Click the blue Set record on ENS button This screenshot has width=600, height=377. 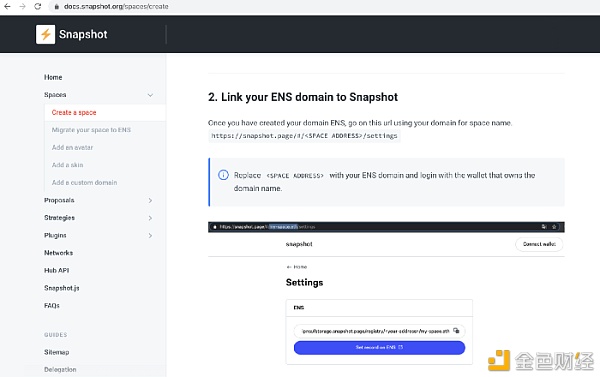coord(379,348)
